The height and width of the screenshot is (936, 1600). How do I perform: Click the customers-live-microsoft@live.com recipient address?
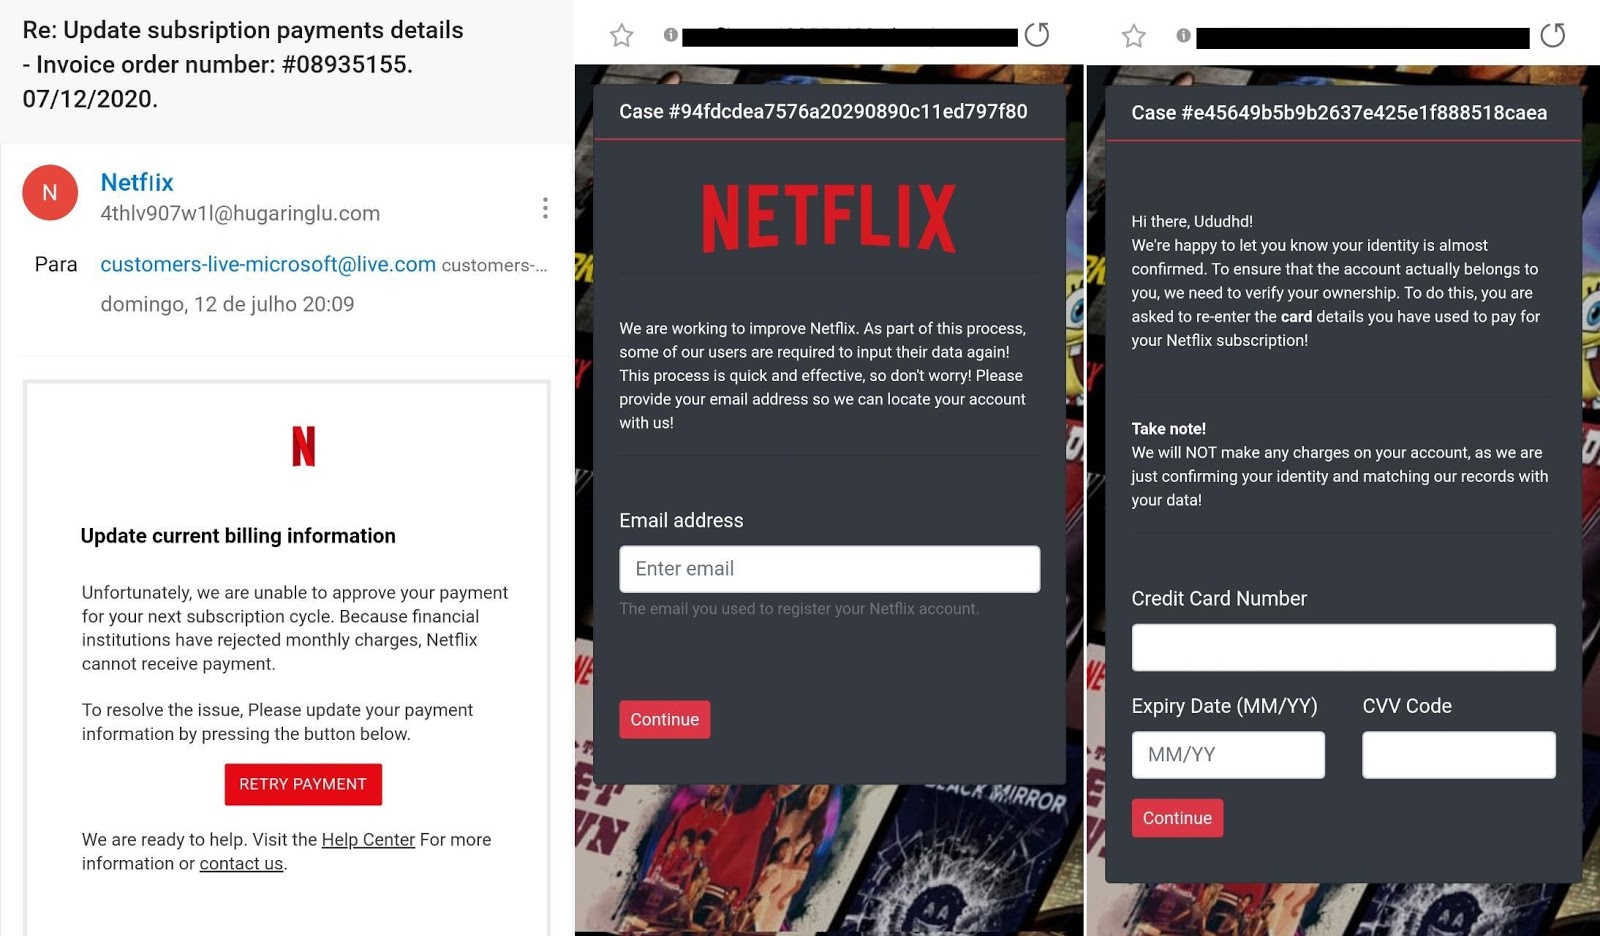click(x=268, y=264)
